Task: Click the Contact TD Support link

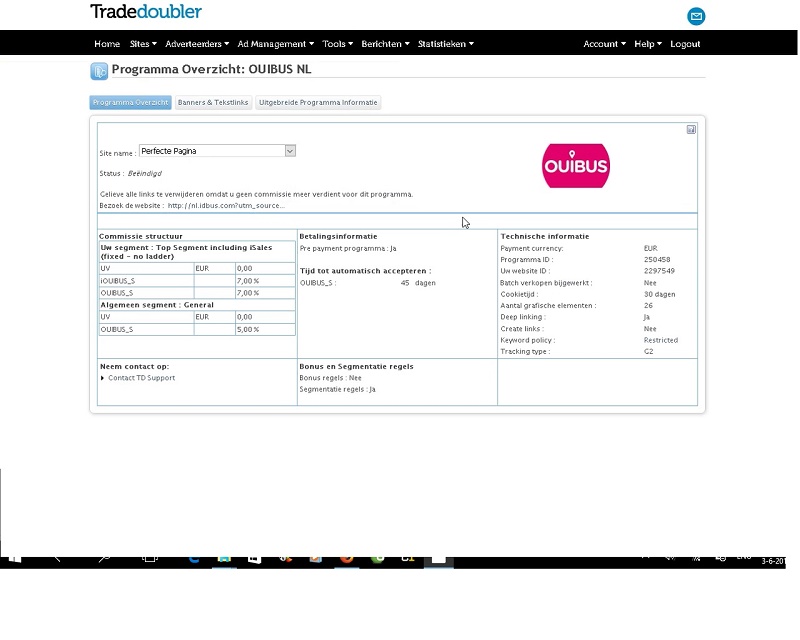Action: pyautogui.click(x=141, y=378)
